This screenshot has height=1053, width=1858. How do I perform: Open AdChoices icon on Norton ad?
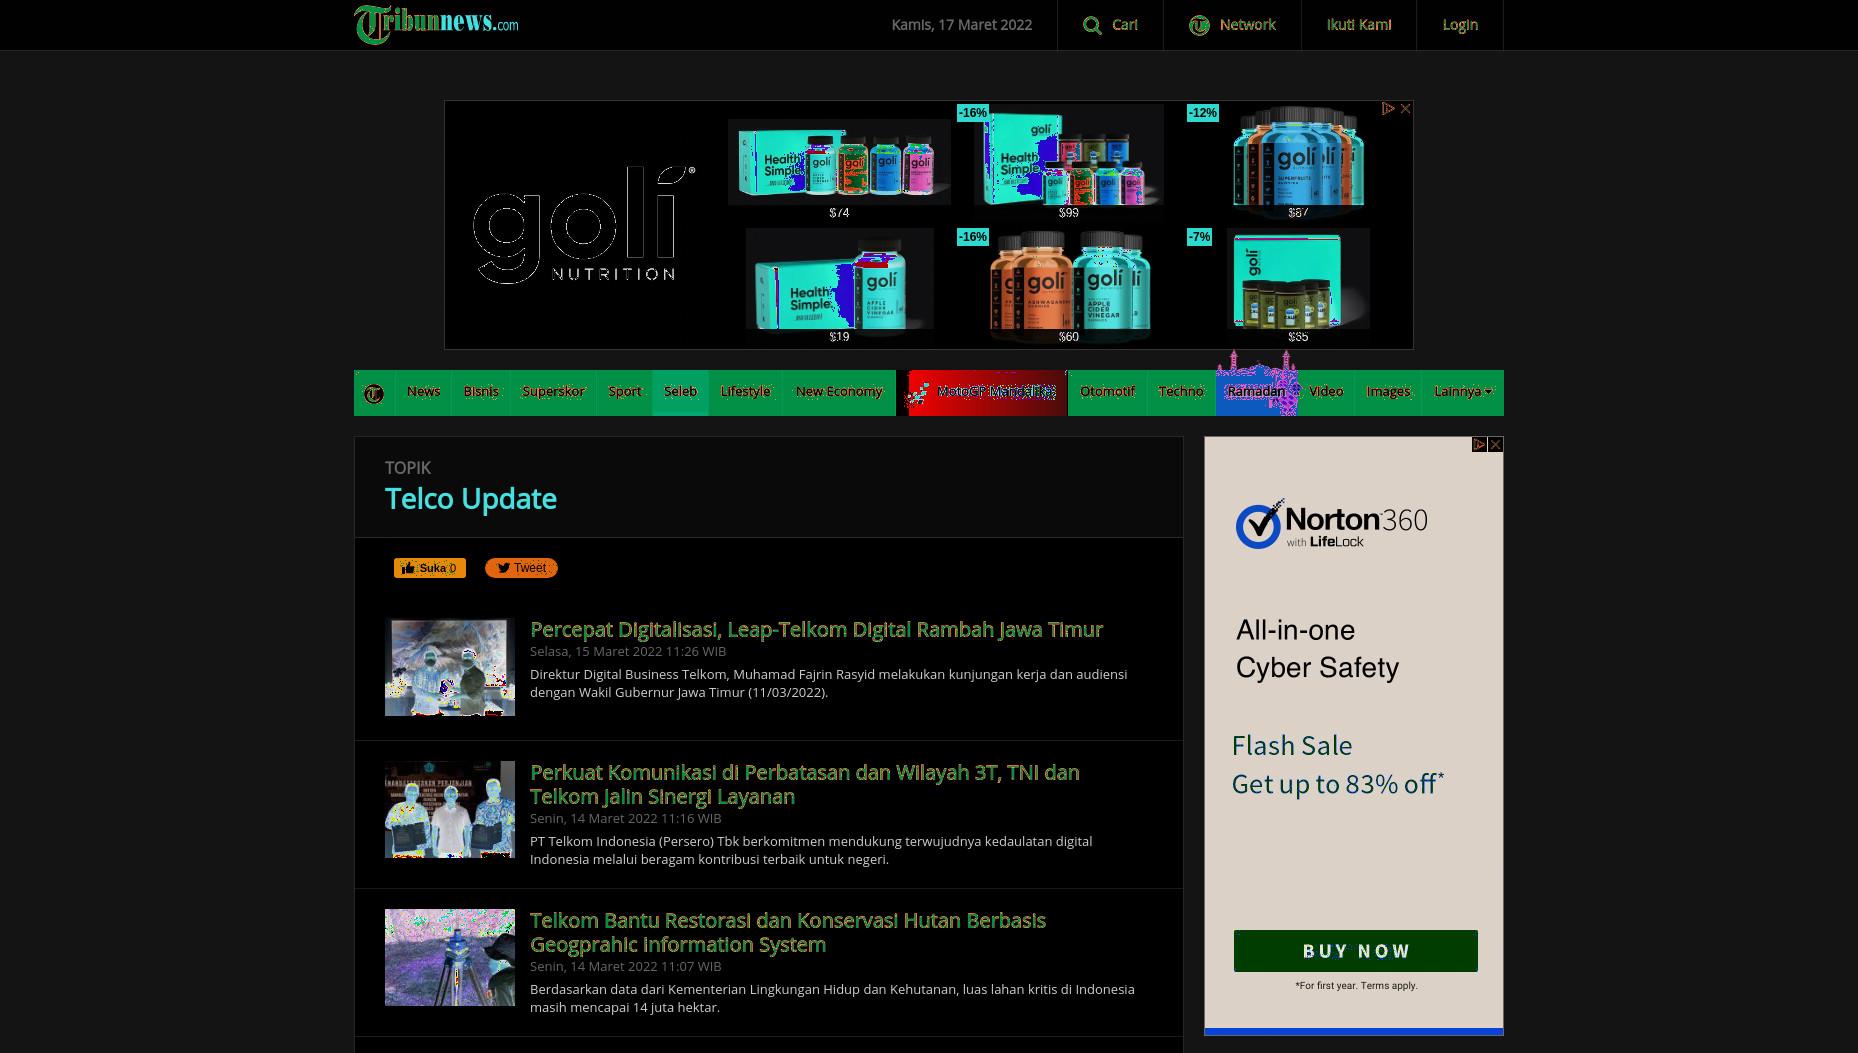click(x=1479, y=444)
